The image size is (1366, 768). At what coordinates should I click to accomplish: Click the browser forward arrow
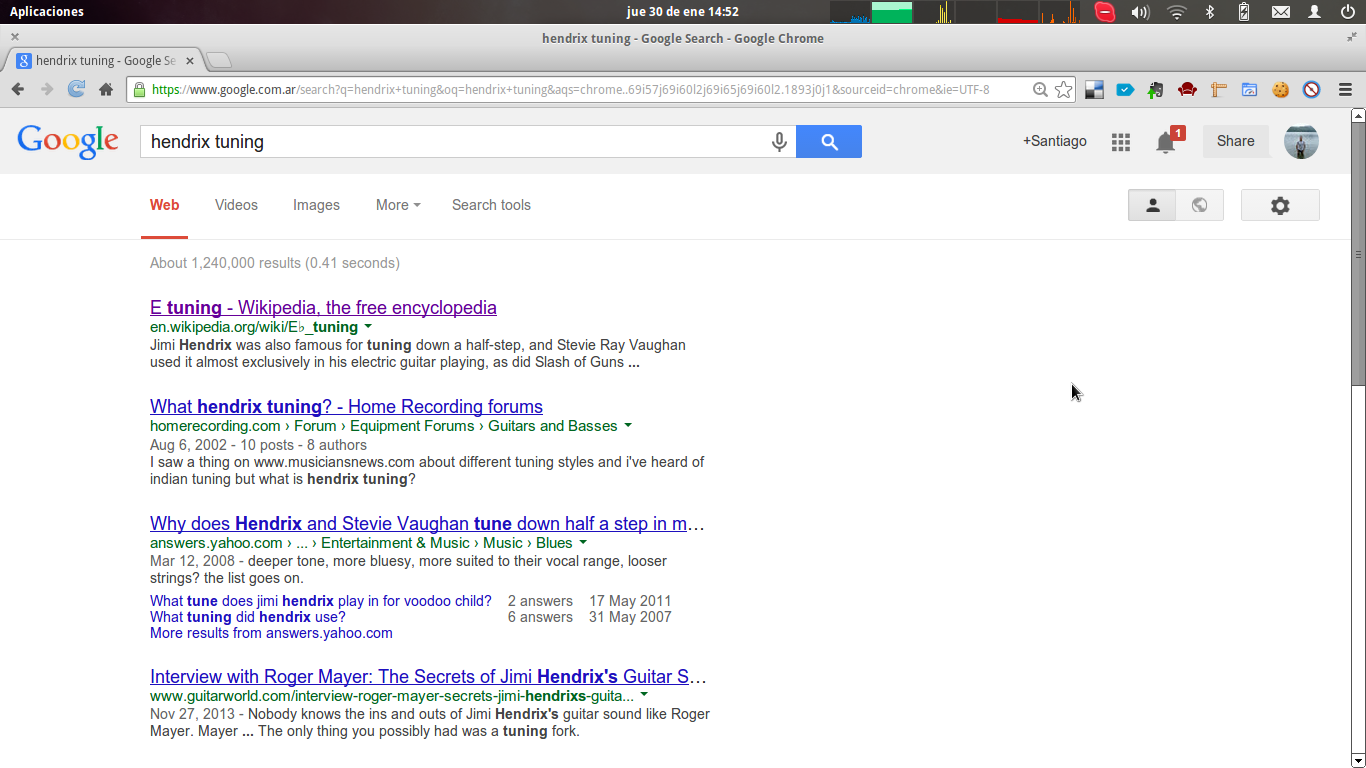click(x=47, y=89)
